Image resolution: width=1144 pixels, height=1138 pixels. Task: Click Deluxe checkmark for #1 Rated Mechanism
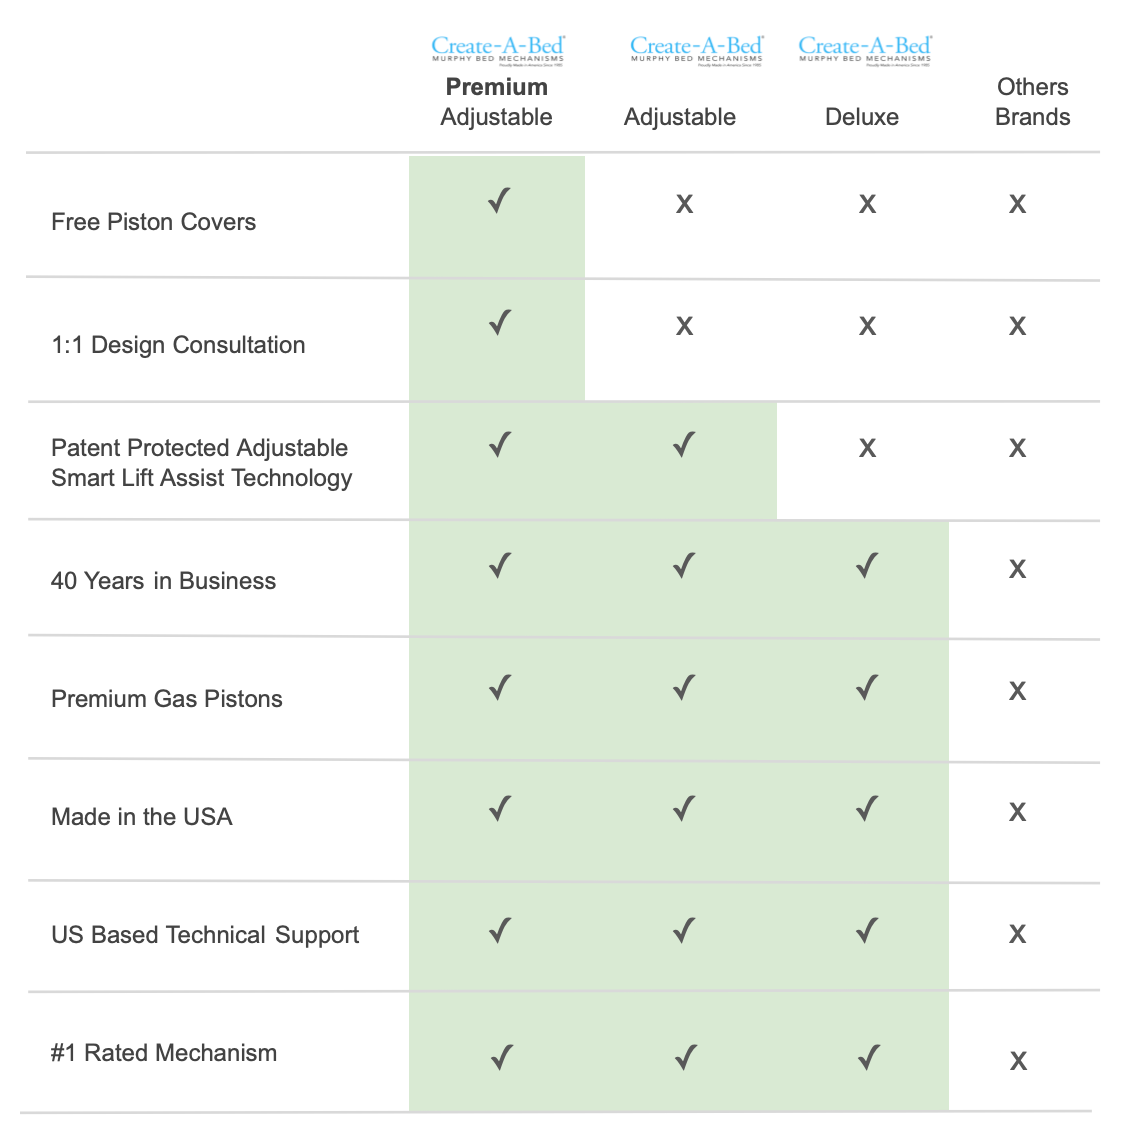tap(868, 1057)
